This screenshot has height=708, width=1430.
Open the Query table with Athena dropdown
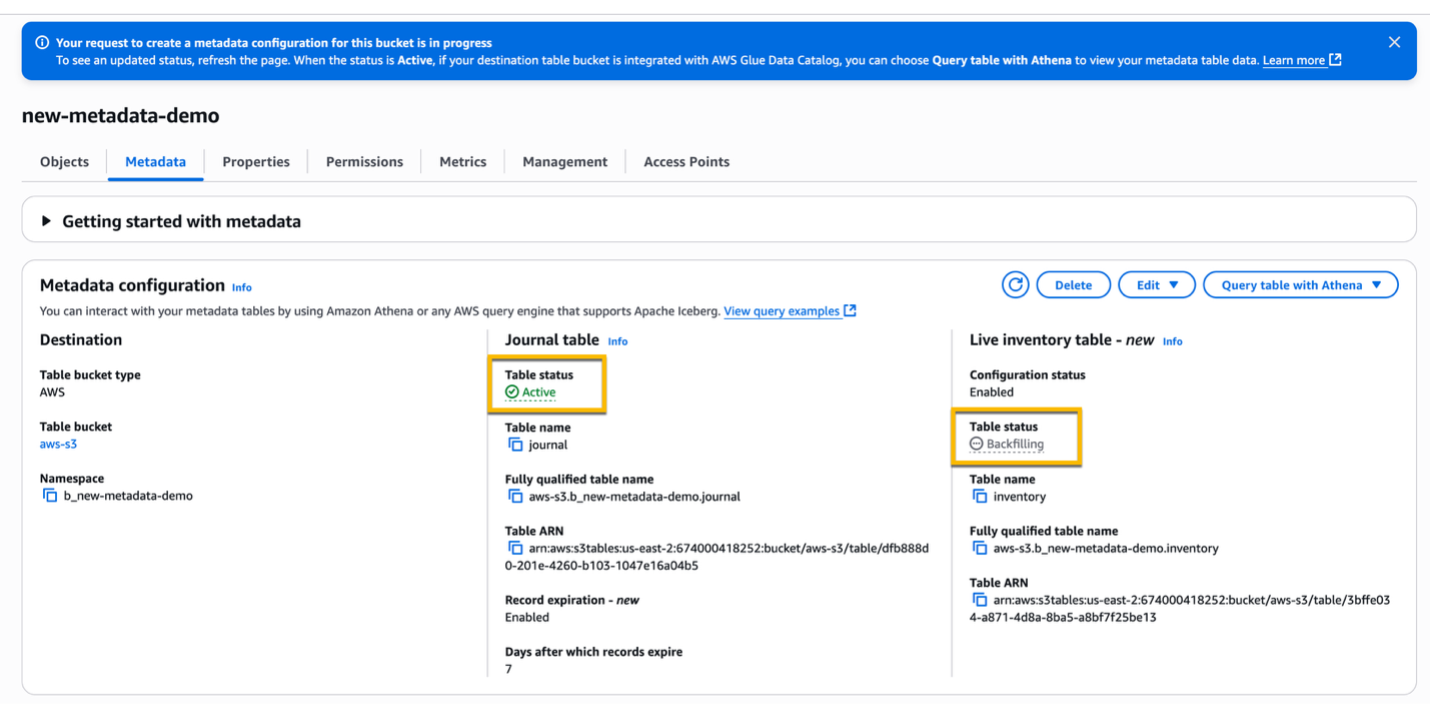coord(1300,284)
